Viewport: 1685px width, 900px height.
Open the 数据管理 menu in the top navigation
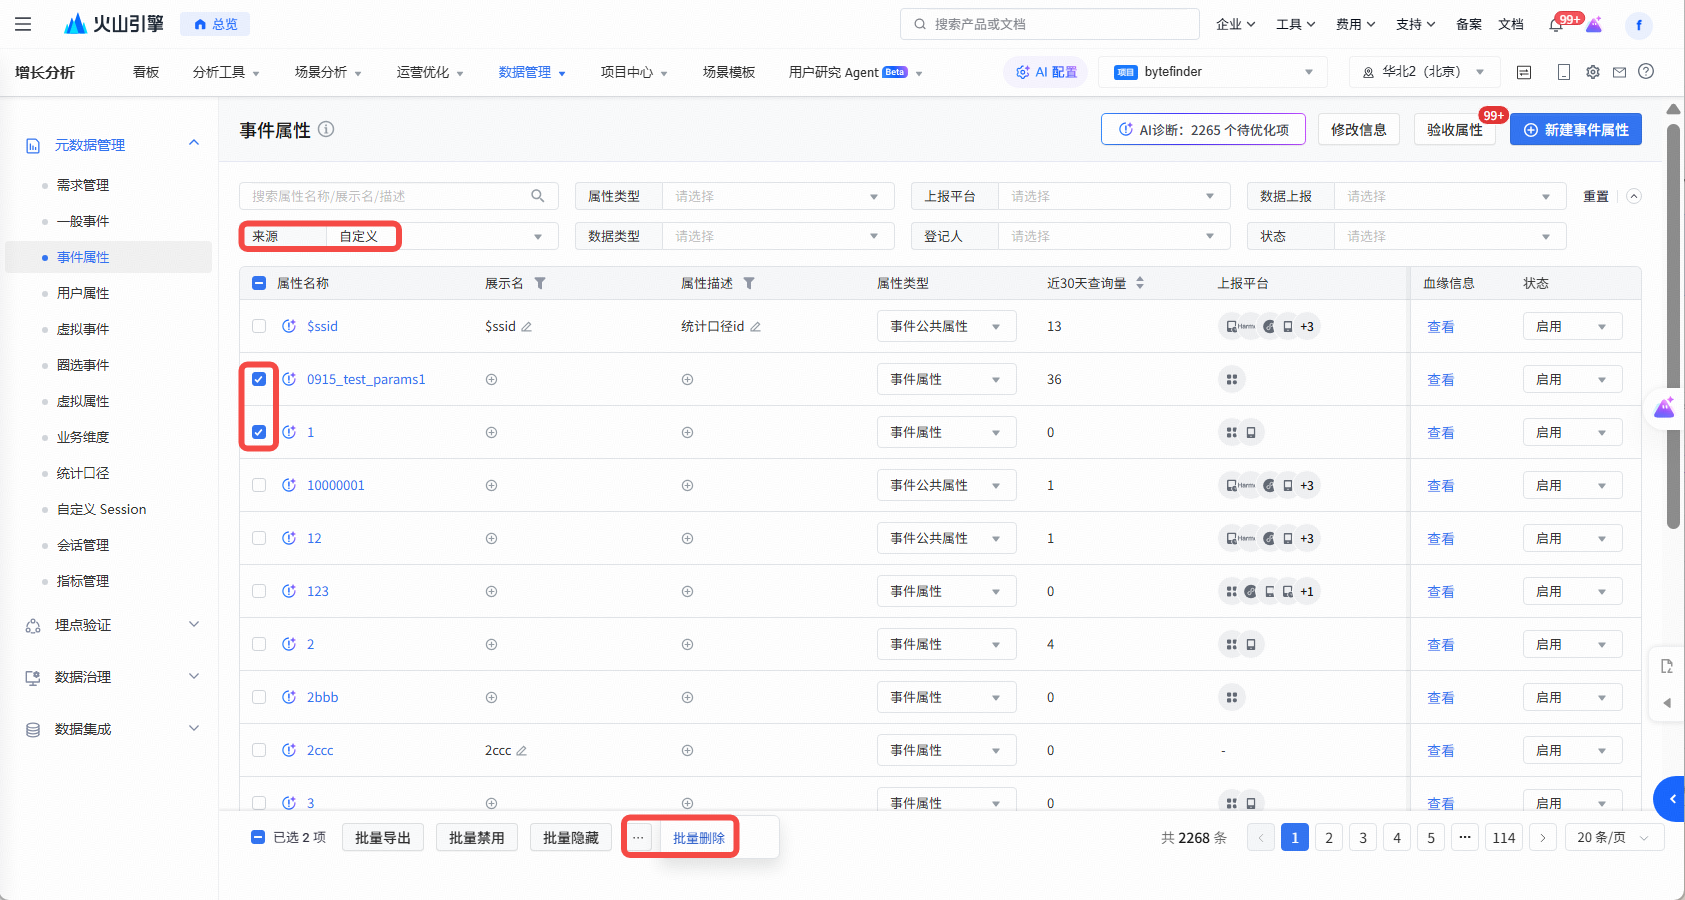pos(531,72)
